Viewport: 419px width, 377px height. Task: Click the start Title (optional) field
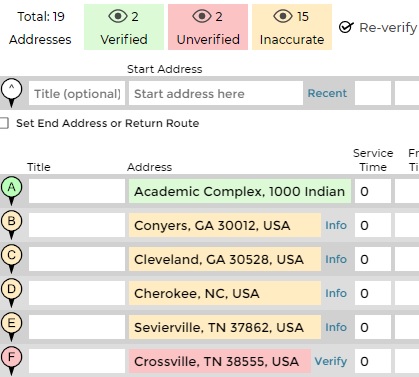point(77,93)
